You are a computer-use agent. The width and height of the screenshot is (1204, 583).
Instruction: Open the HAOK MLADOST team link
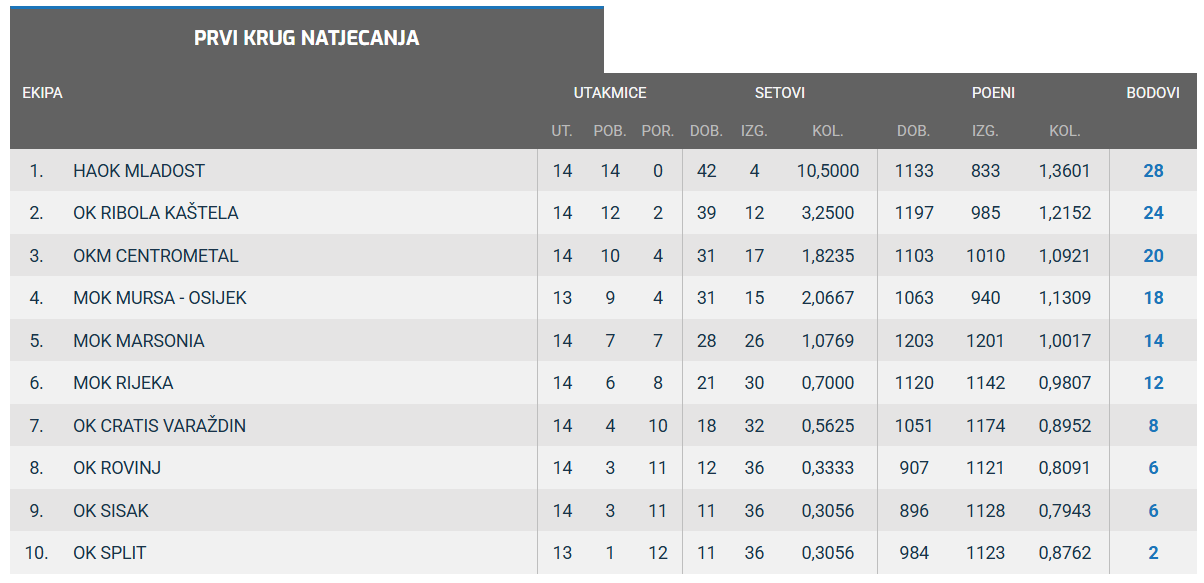[138, 171]
